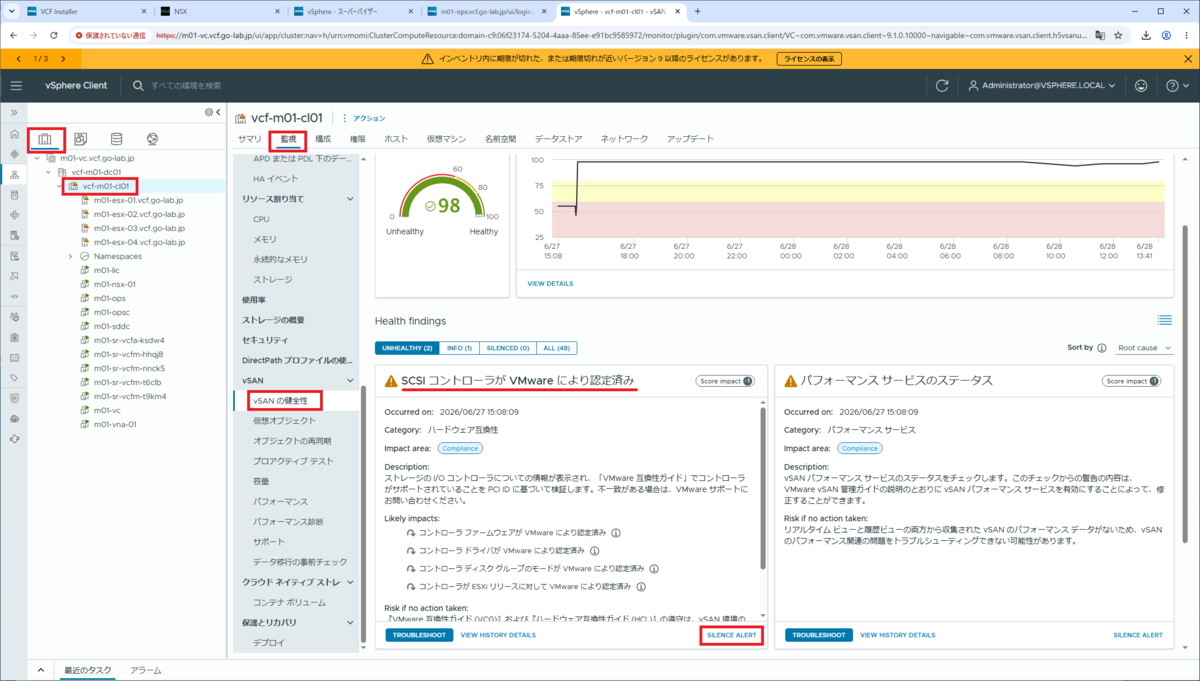
Task: Expand the left rail with double chevron
Action: 14,112
